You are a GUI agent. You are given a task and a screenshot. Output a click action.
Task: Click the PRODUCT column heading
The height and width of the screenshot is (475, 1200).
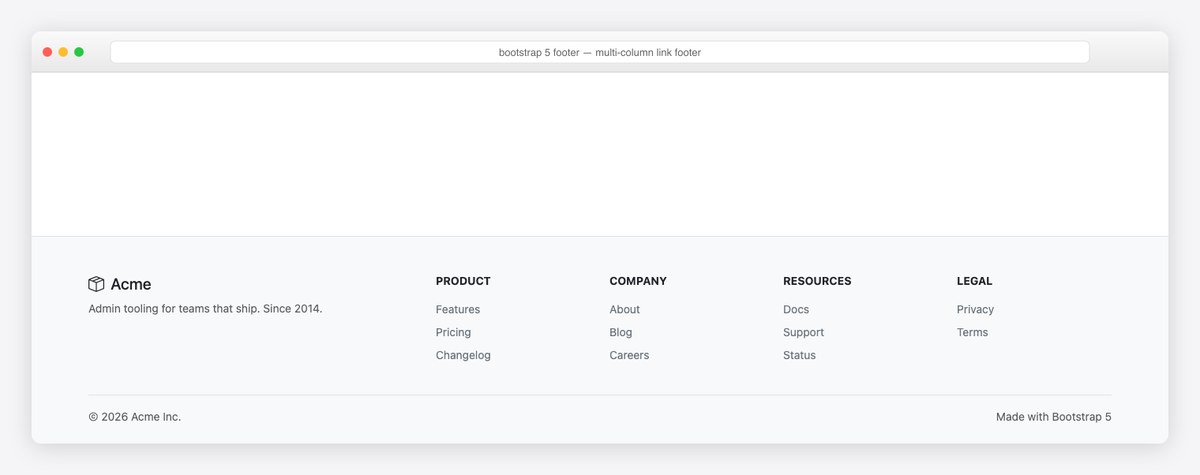463,281
